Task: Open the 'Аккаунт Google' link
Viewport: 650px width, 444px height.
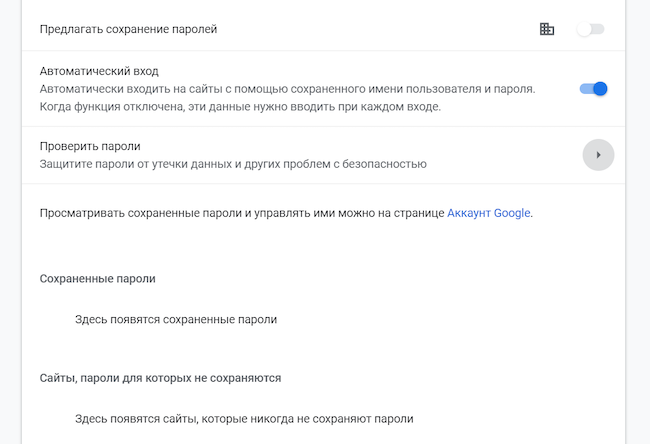Action: coord(488,213)
